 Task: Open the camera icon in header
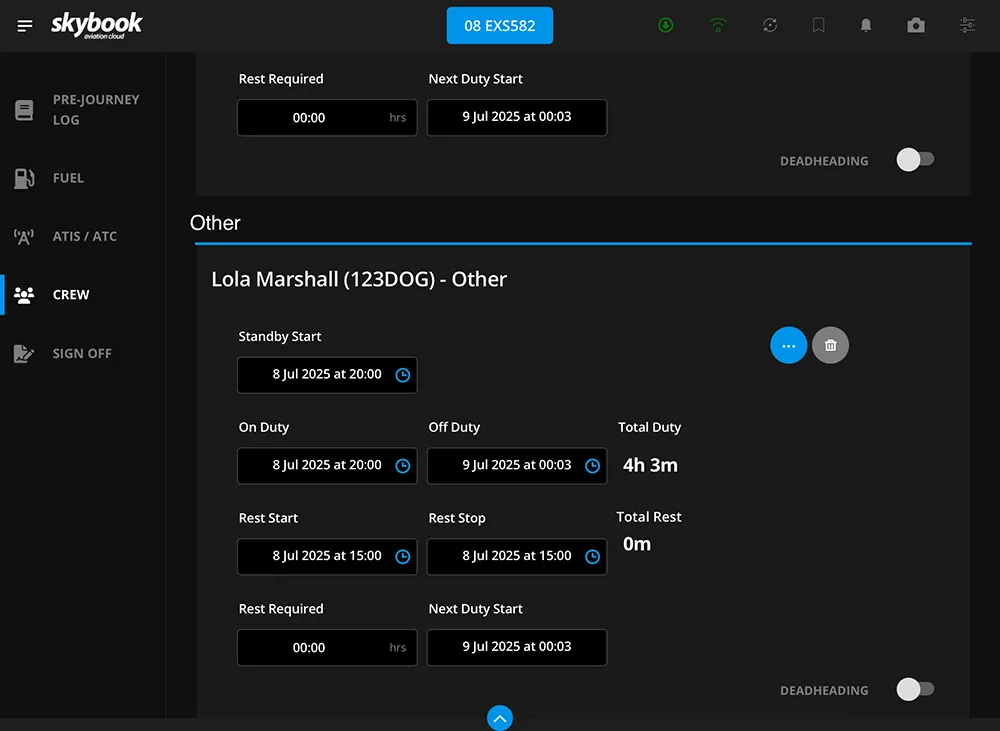(x=916, y=25)
